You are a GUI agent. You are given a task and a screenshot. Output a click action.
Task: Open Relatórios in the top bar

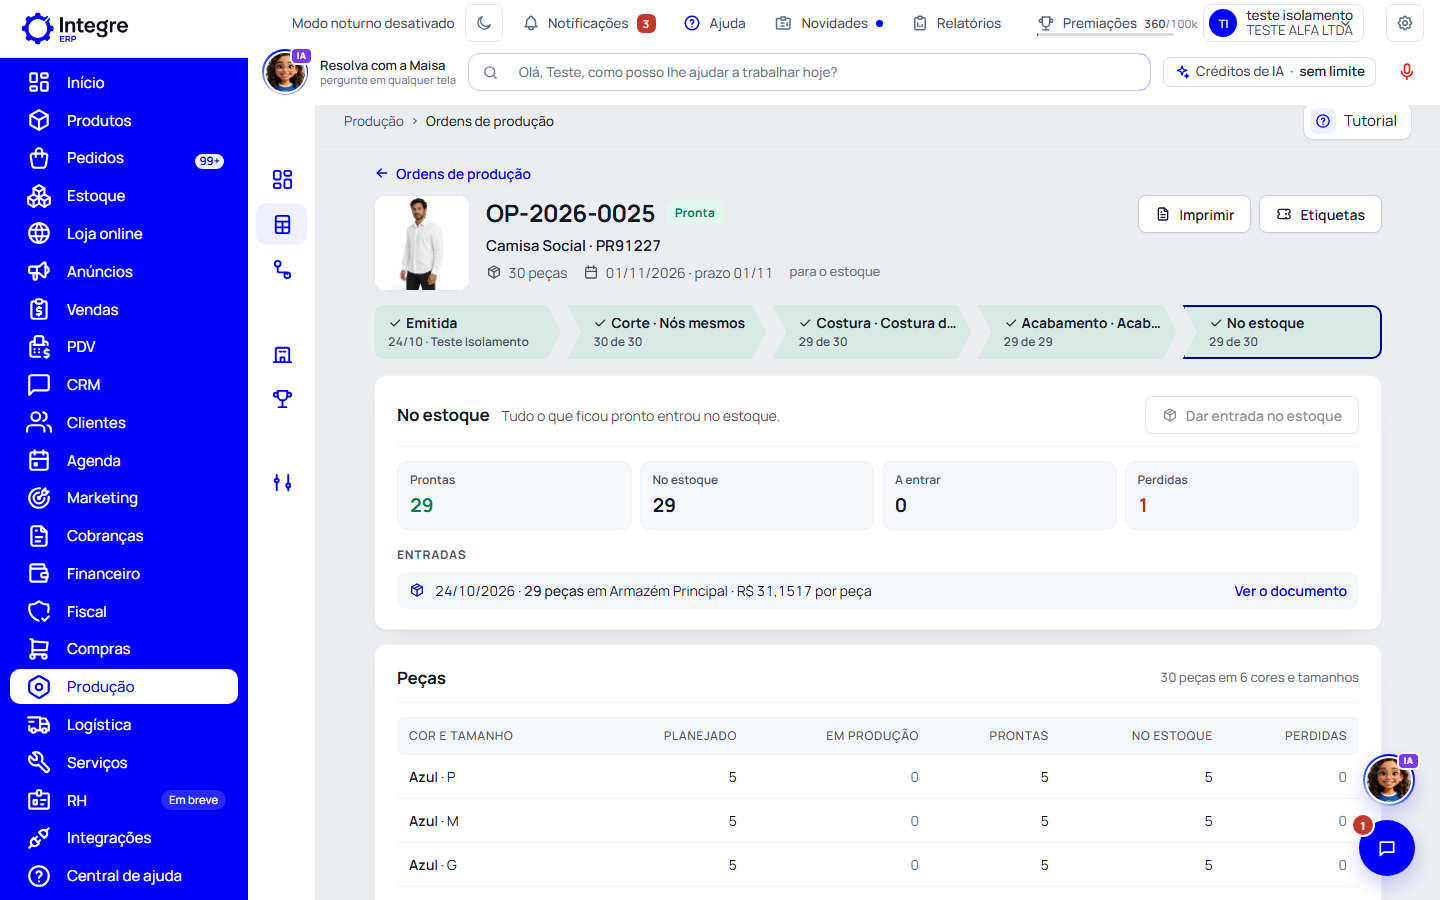(x=957, y=23)
